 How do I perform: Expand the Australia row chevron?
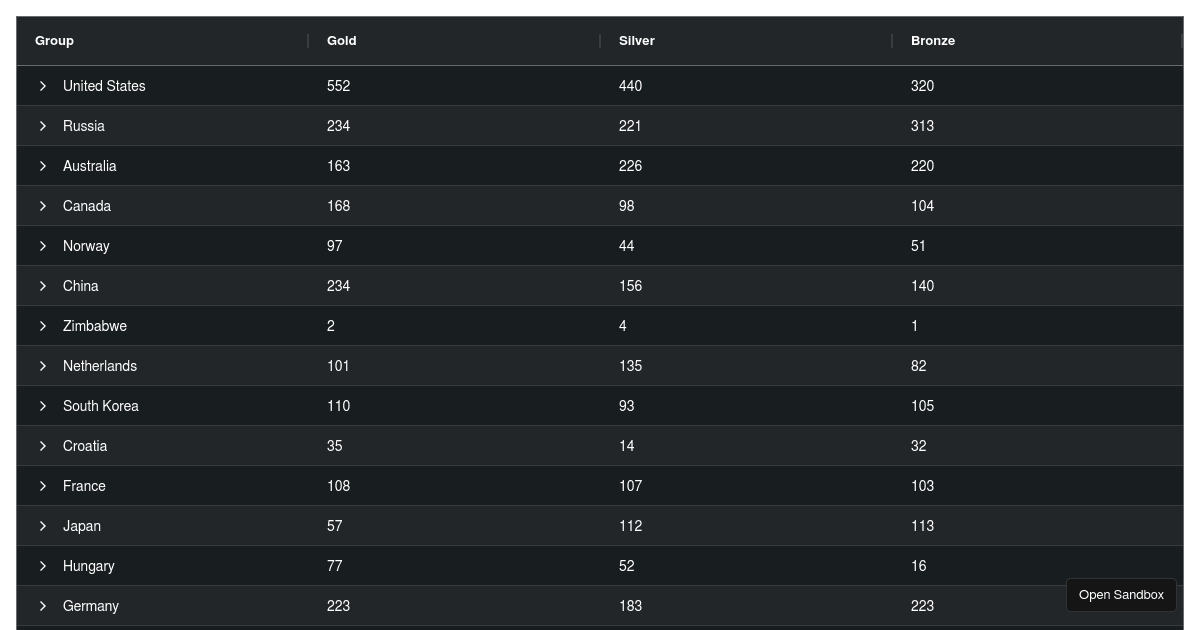43,166
